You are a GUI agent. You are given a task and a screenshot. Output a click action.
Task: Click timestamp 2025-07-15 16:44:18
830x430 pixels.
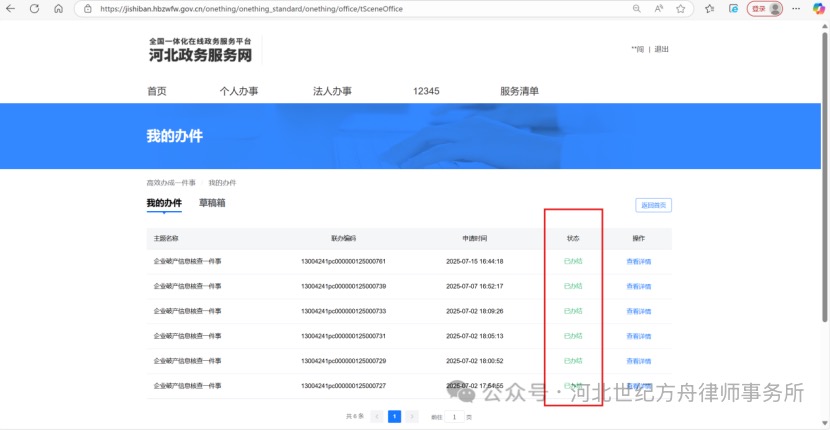coord(474,261)
